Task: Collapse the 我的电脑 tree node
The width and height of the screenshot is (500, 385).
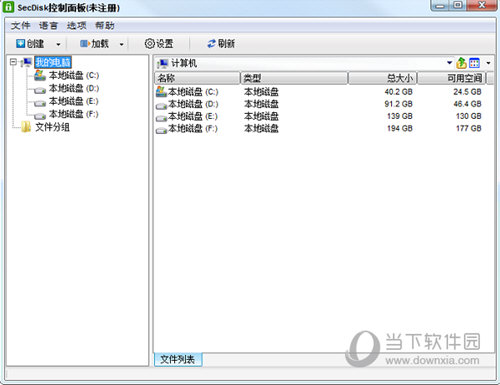Action: click(13, 62)
